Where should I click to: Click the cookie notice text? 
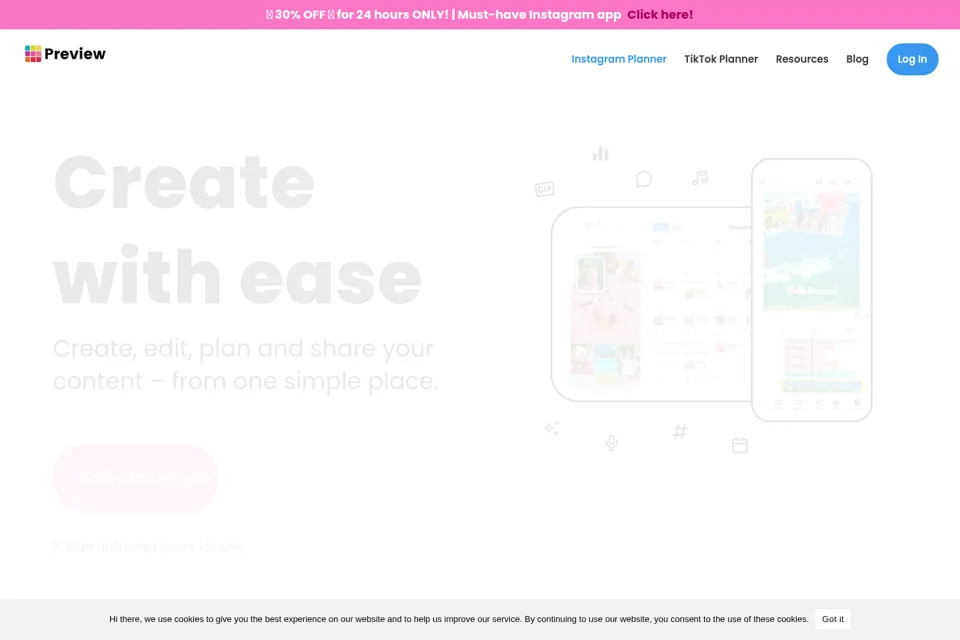click(x=459, y=619)
